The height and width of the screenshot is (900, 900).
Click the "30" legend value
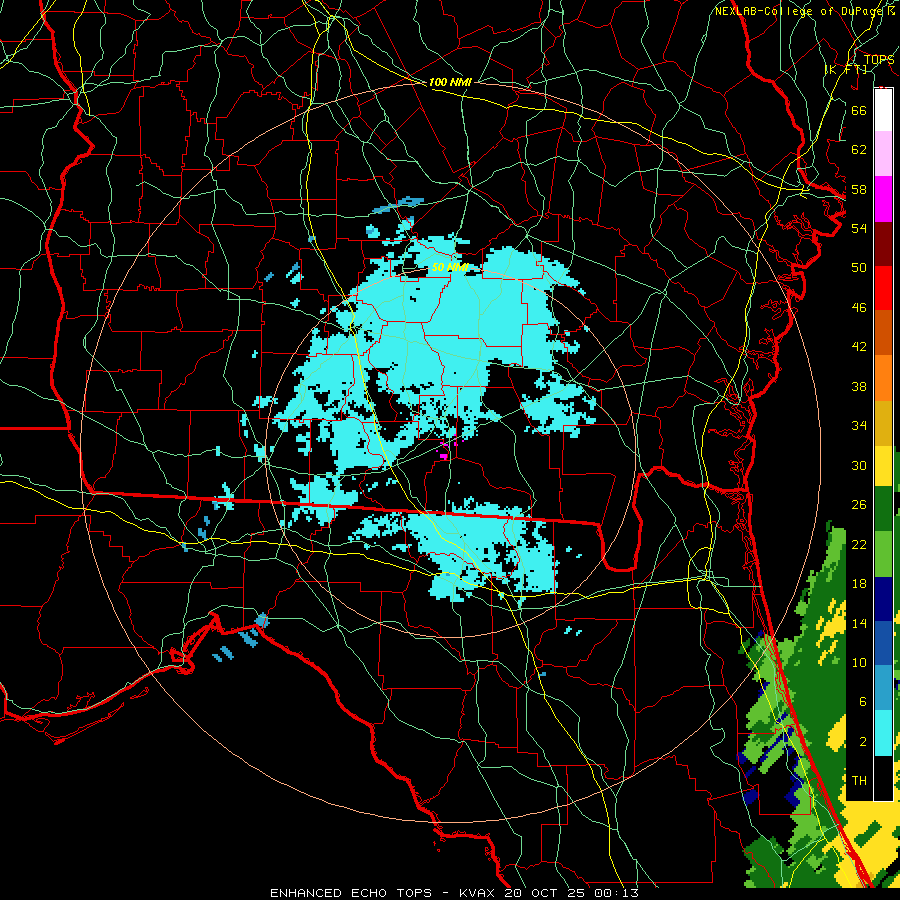click(859, 465)
